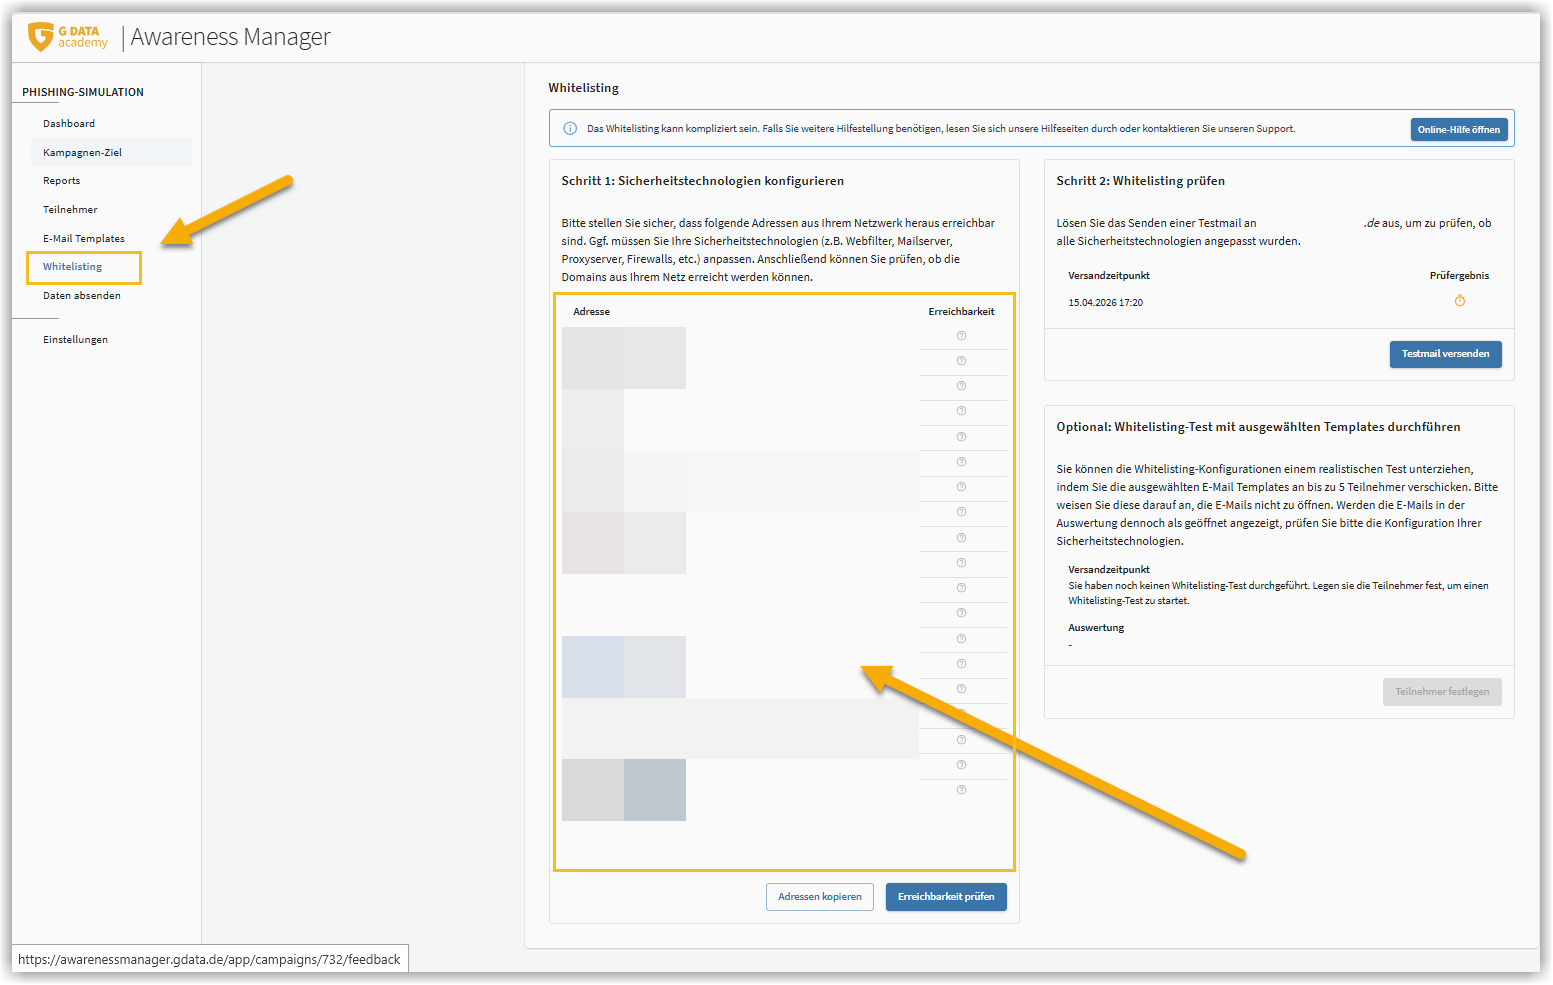Click the G DATA academy logo

point(68,37)
